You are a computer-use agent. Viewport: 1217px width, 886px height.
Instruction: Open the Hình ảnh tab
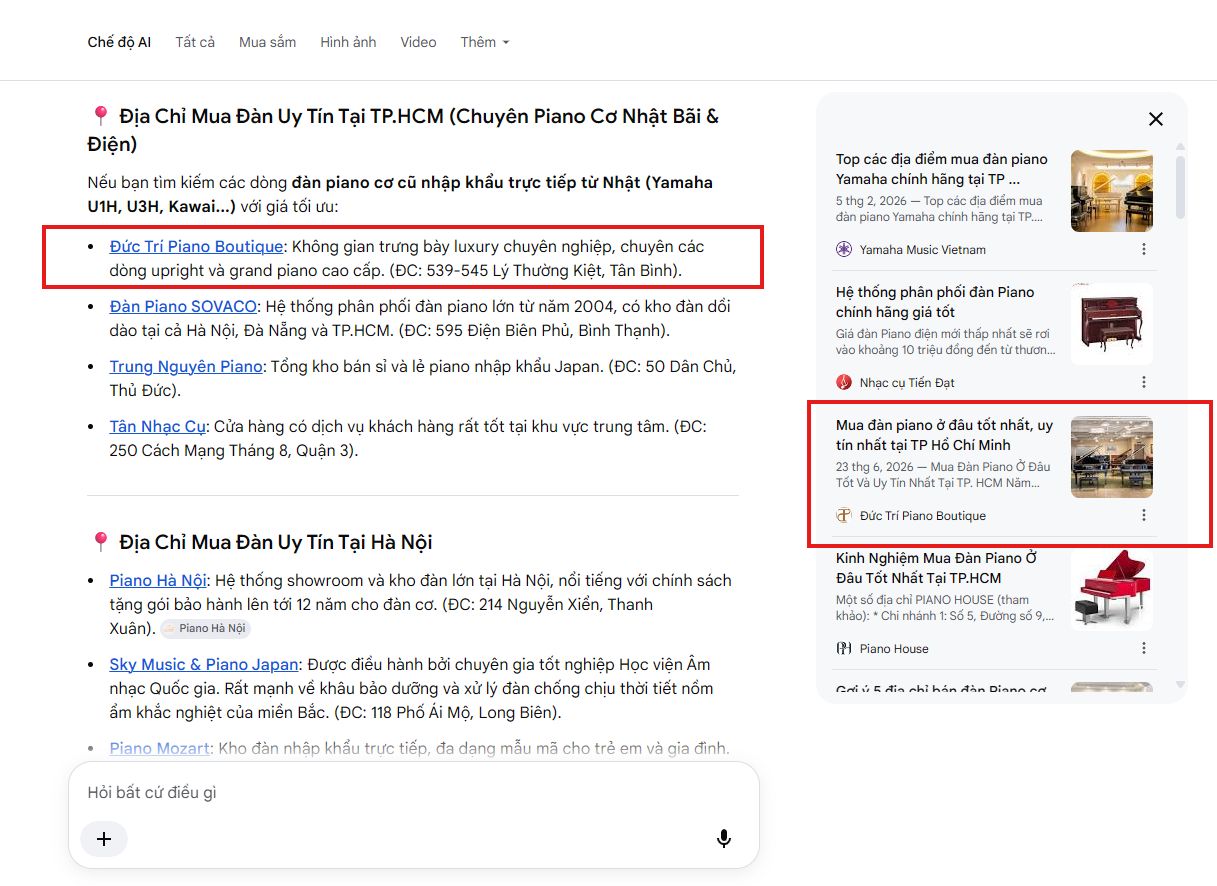coord(348,42)
